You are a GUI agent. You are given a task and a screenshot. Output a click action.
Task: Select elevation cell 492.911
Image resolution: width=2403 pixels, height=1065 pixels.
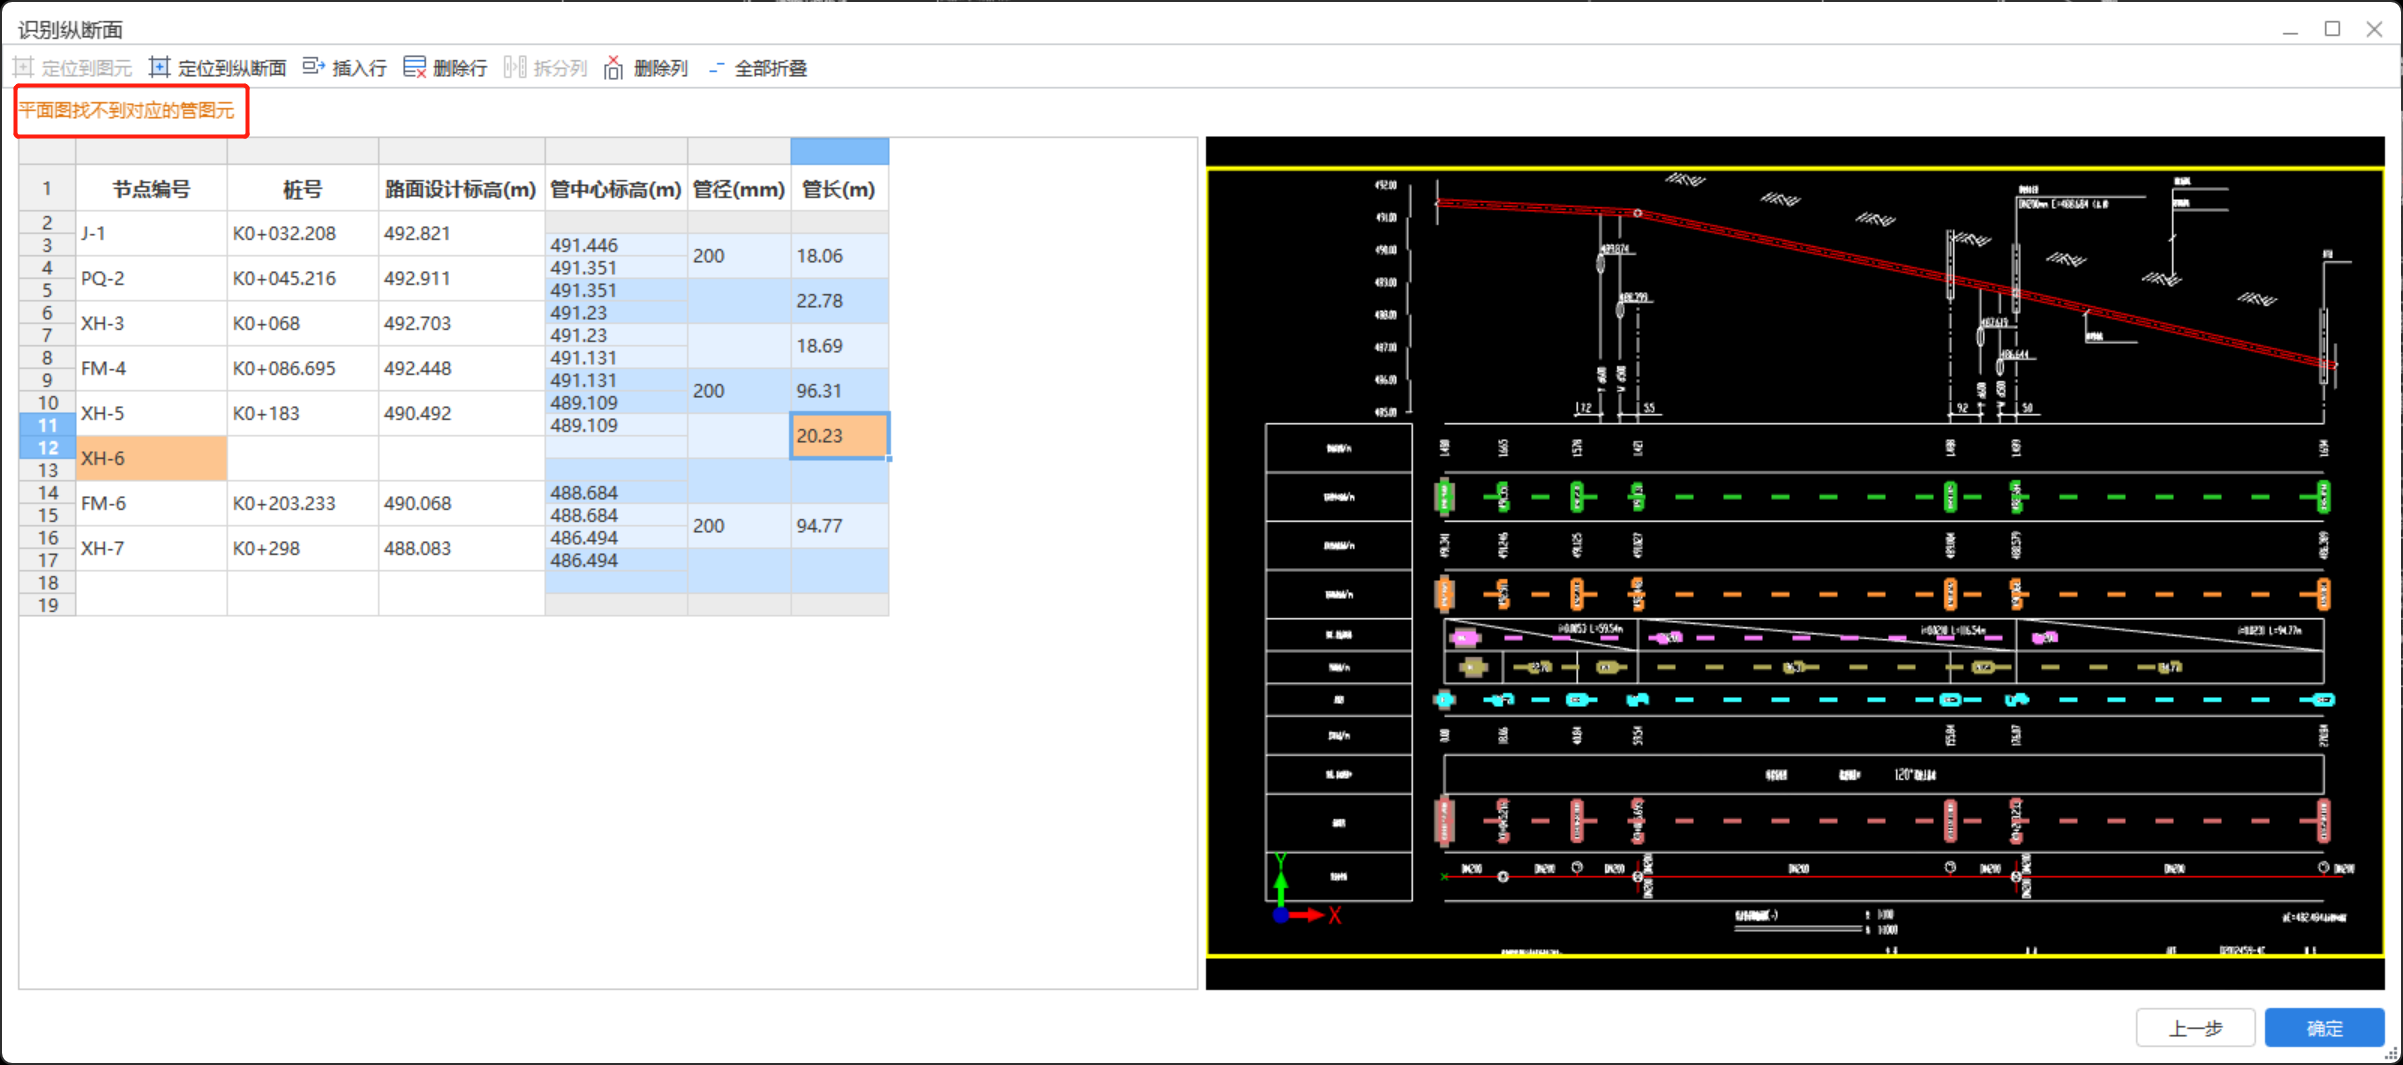(461, 278)
